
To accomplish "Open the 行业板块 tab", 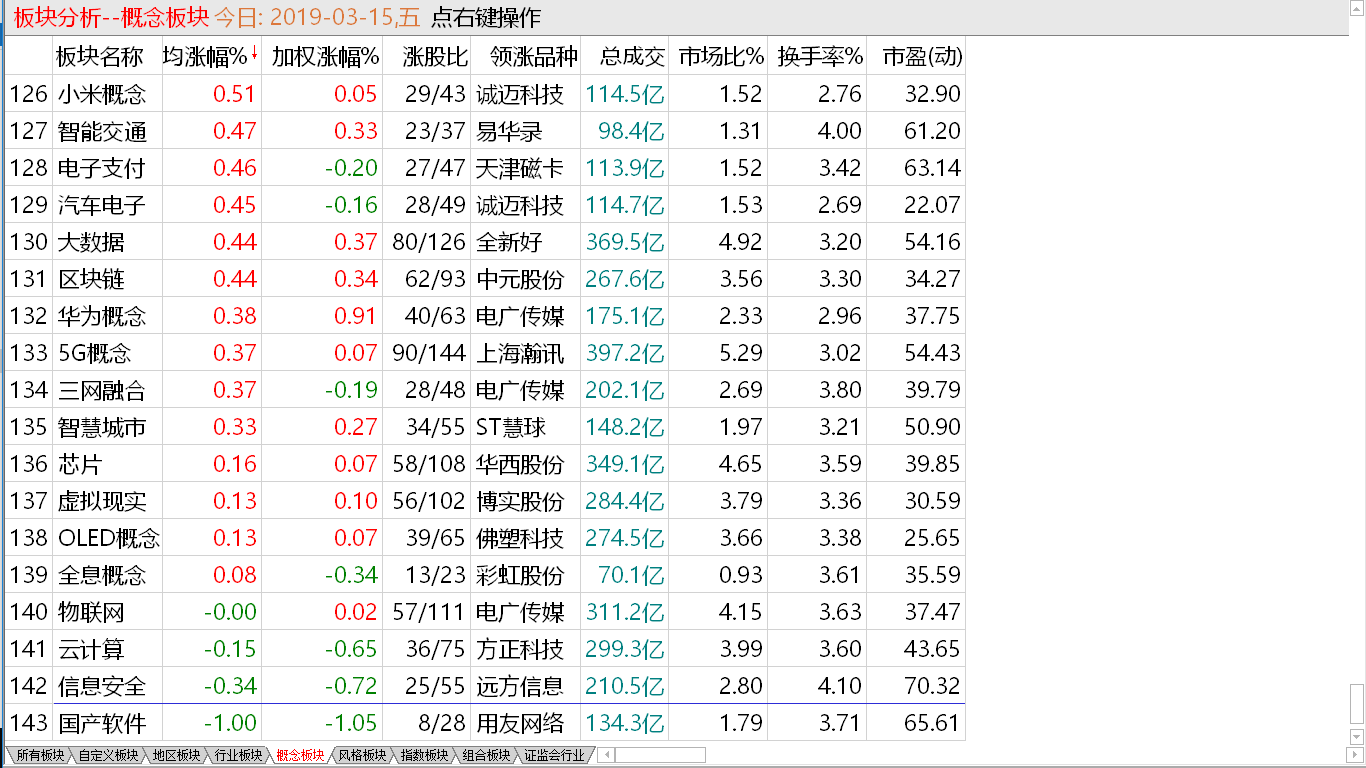I will (238, 755).
